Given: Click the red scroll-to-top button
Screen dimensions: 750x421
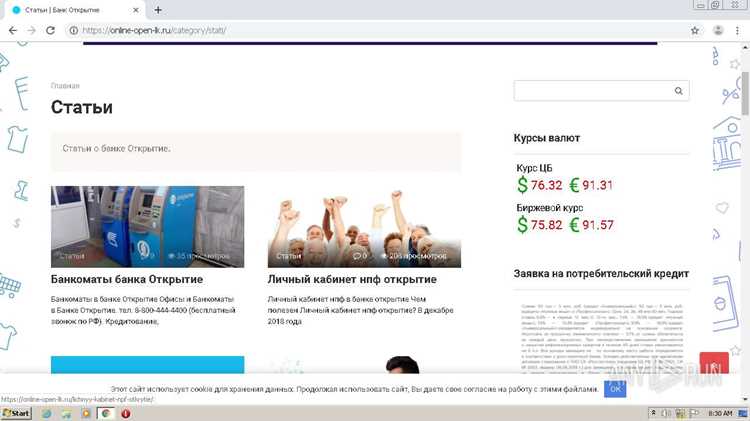Looking at the screenshot, I should pyautogui.click(x=714, y=364).
